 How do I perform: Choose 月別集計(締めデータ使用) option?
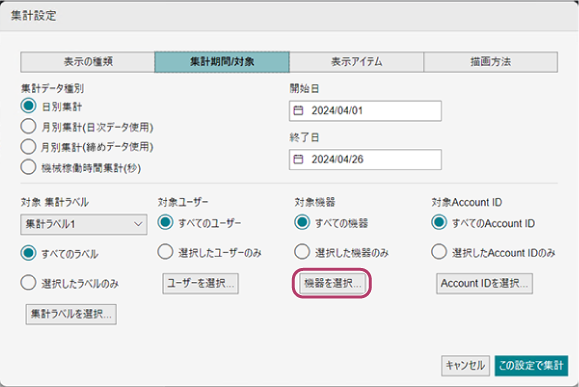(x=28, y=147)
